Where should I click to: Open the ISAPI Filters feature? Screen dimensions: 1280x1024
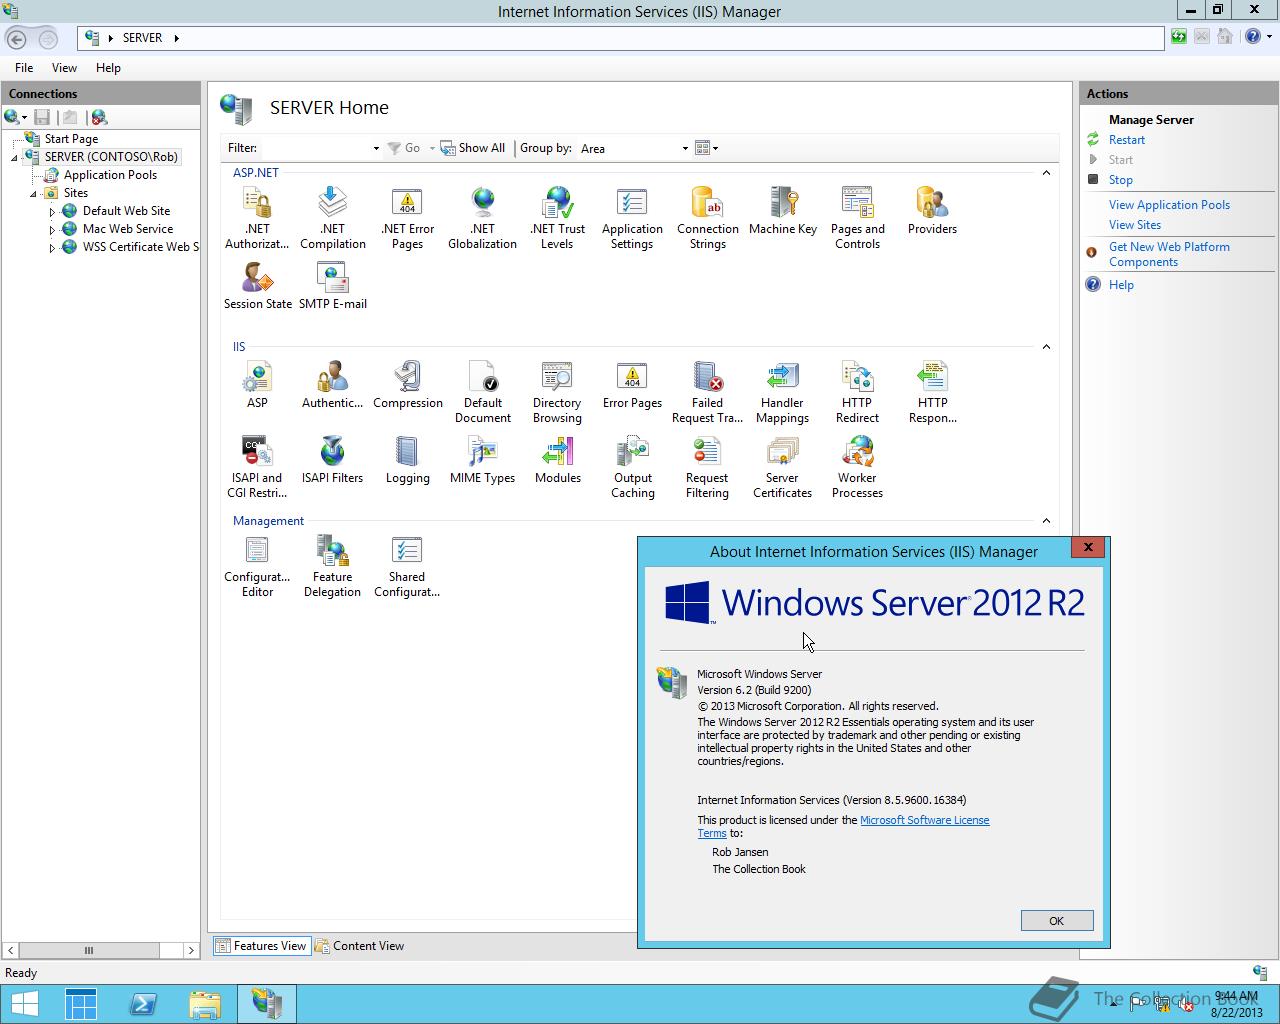tap(333, 460)
